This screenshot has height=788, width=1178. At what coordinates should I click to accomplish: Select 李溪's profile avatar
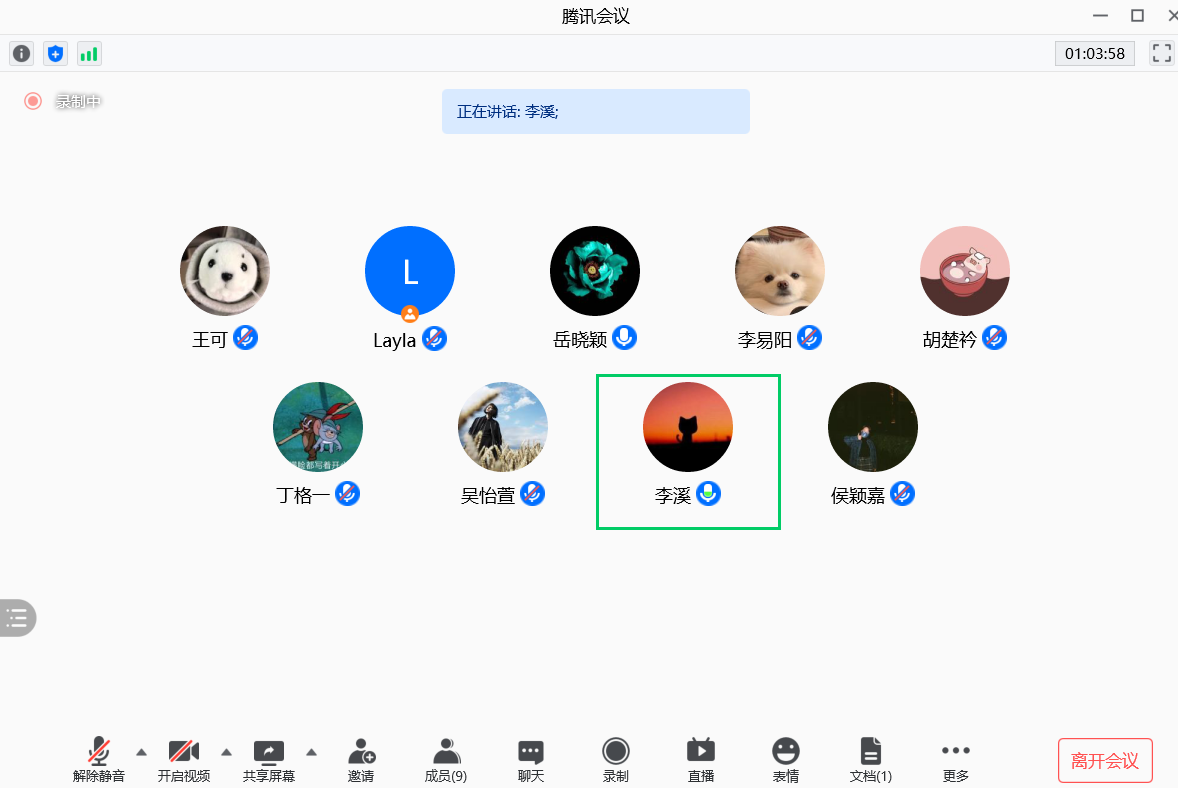tap(687, 427)
